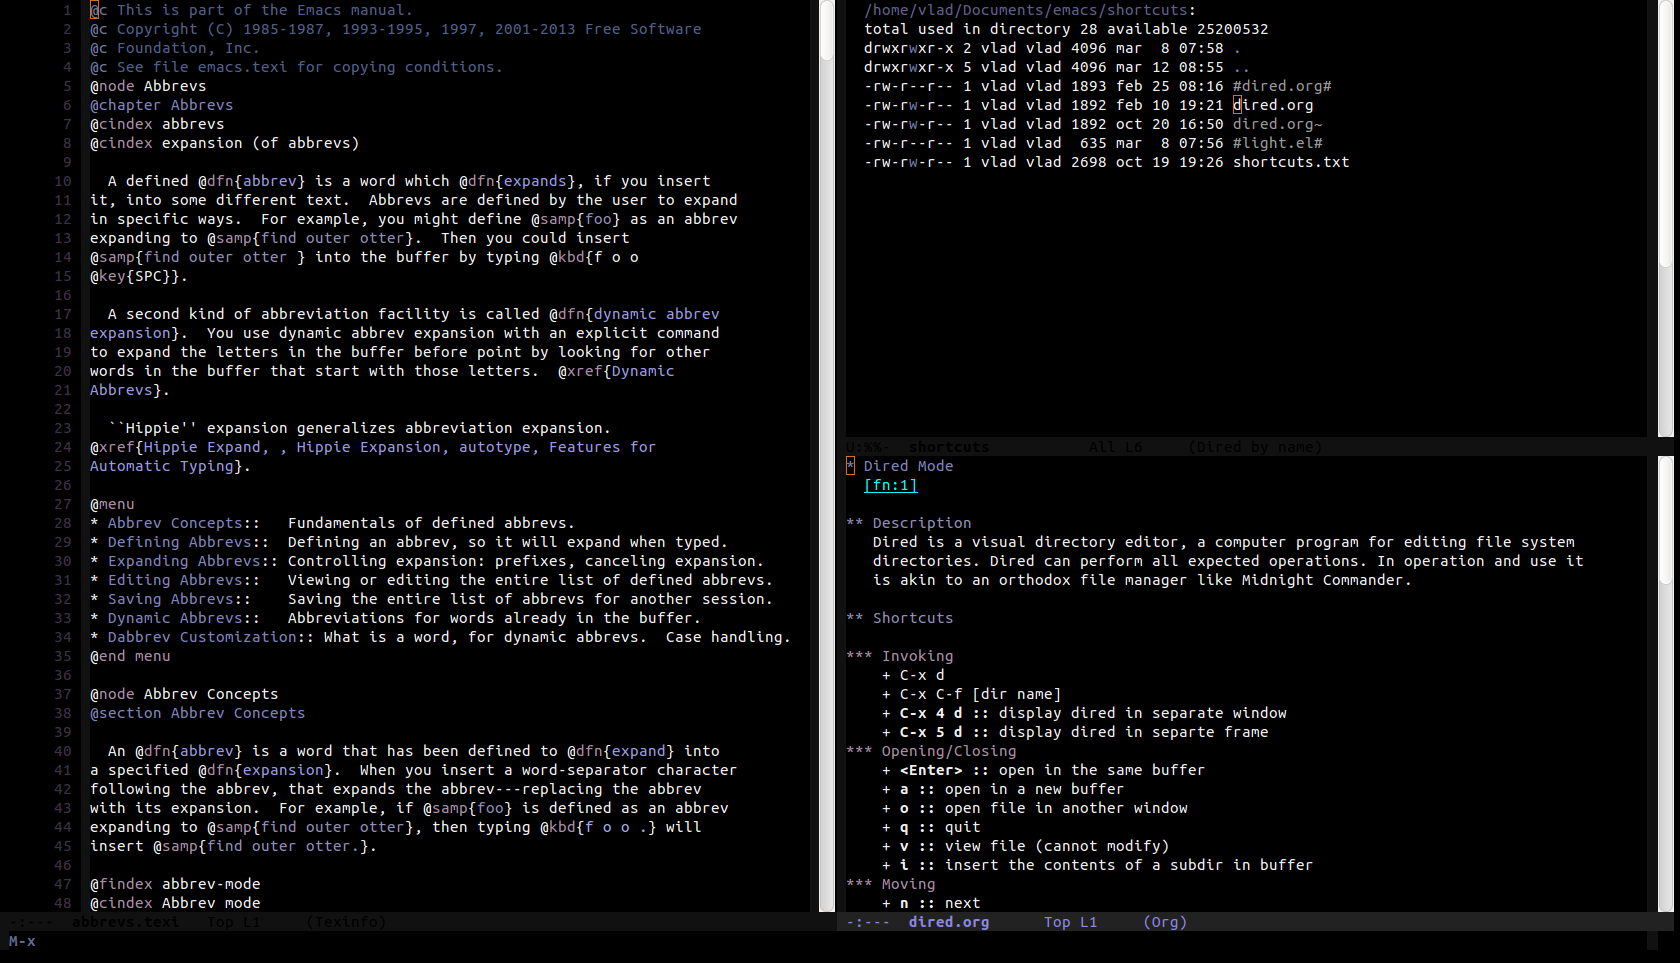
Task: Fold the 'Dired Mode' org heading
Action: [x=908, y=466]
